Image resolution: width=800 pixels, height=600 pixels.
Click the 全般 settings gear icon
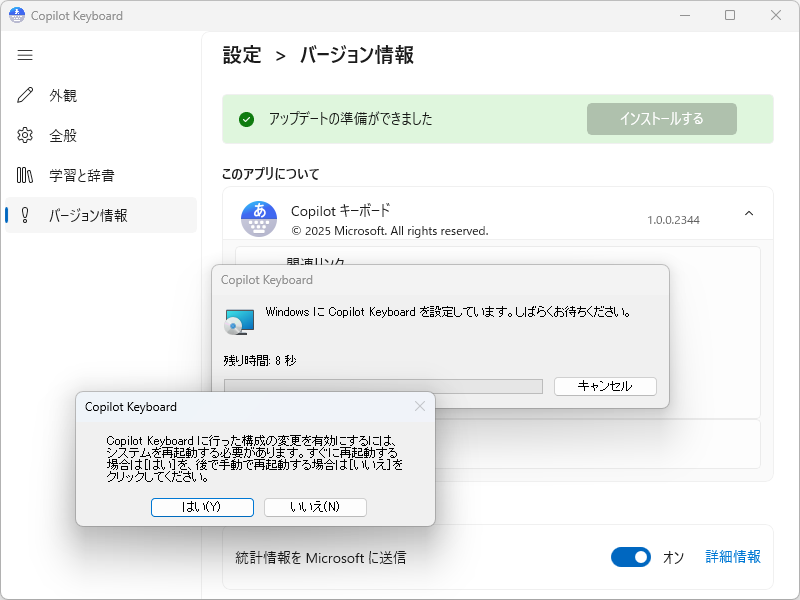pos(25,135)
